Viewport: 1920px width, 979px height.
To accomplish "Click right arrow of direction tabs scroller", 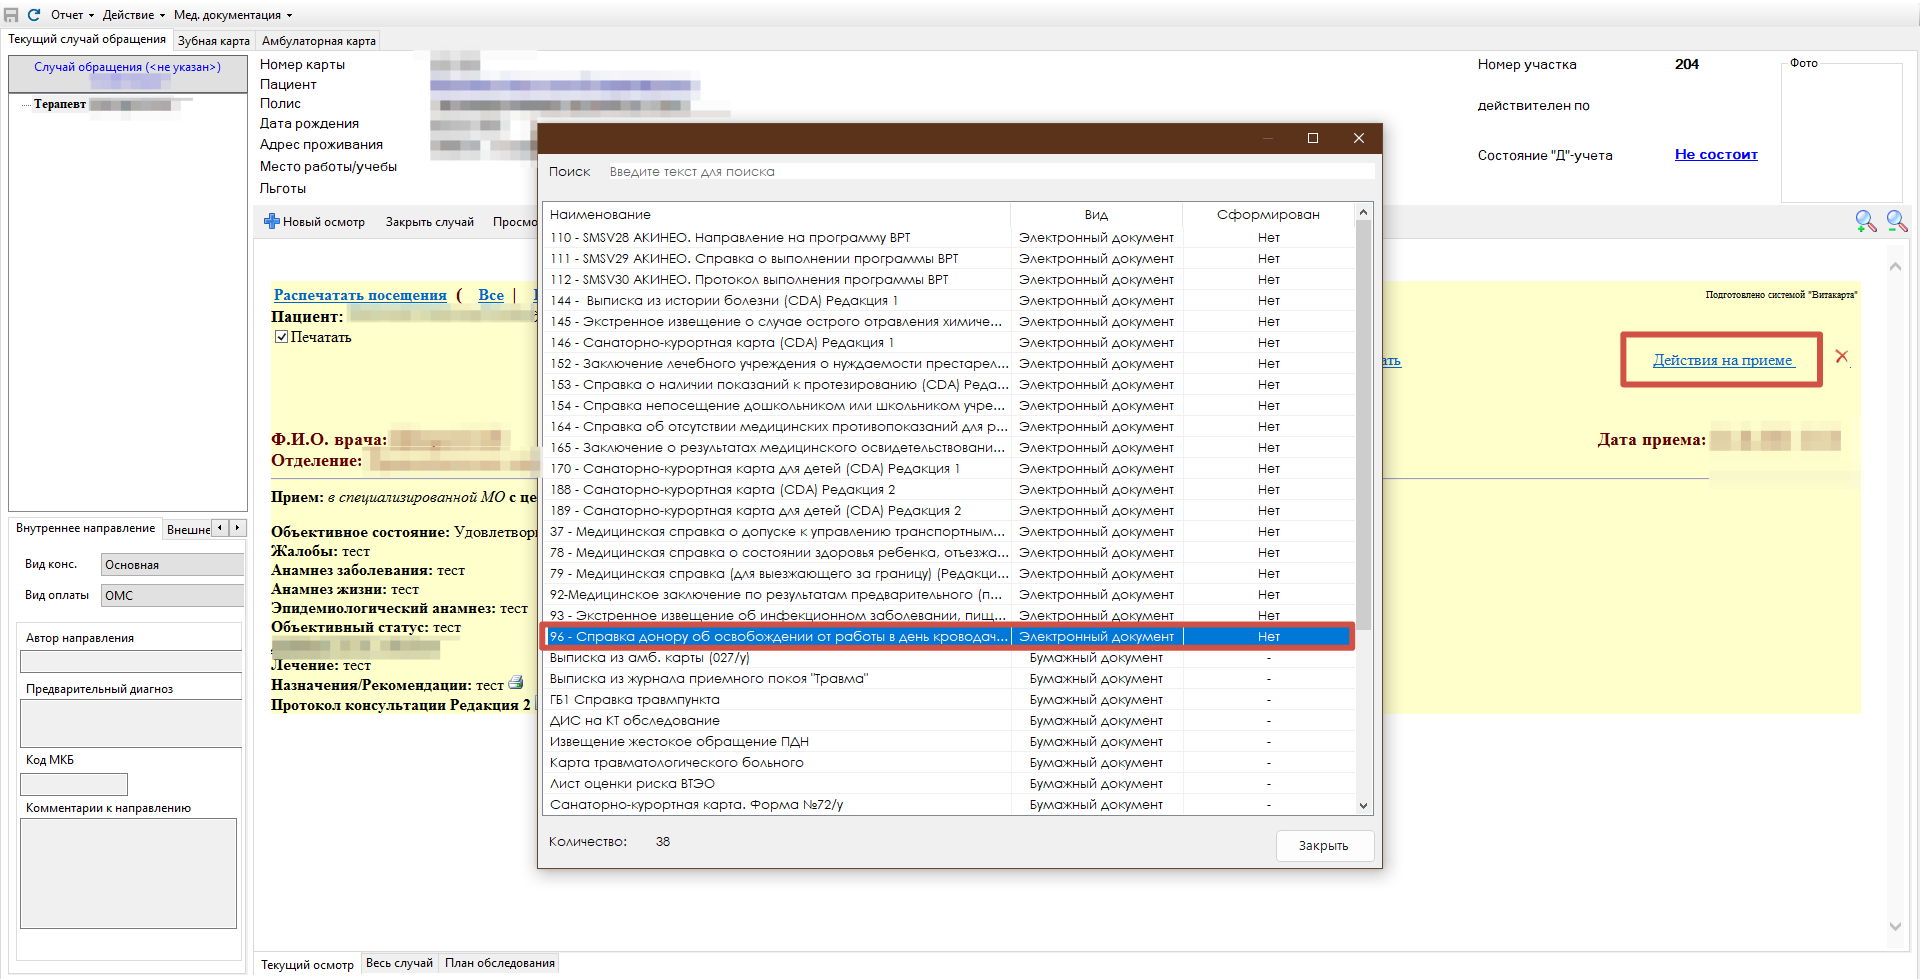I will click(237, 528).
